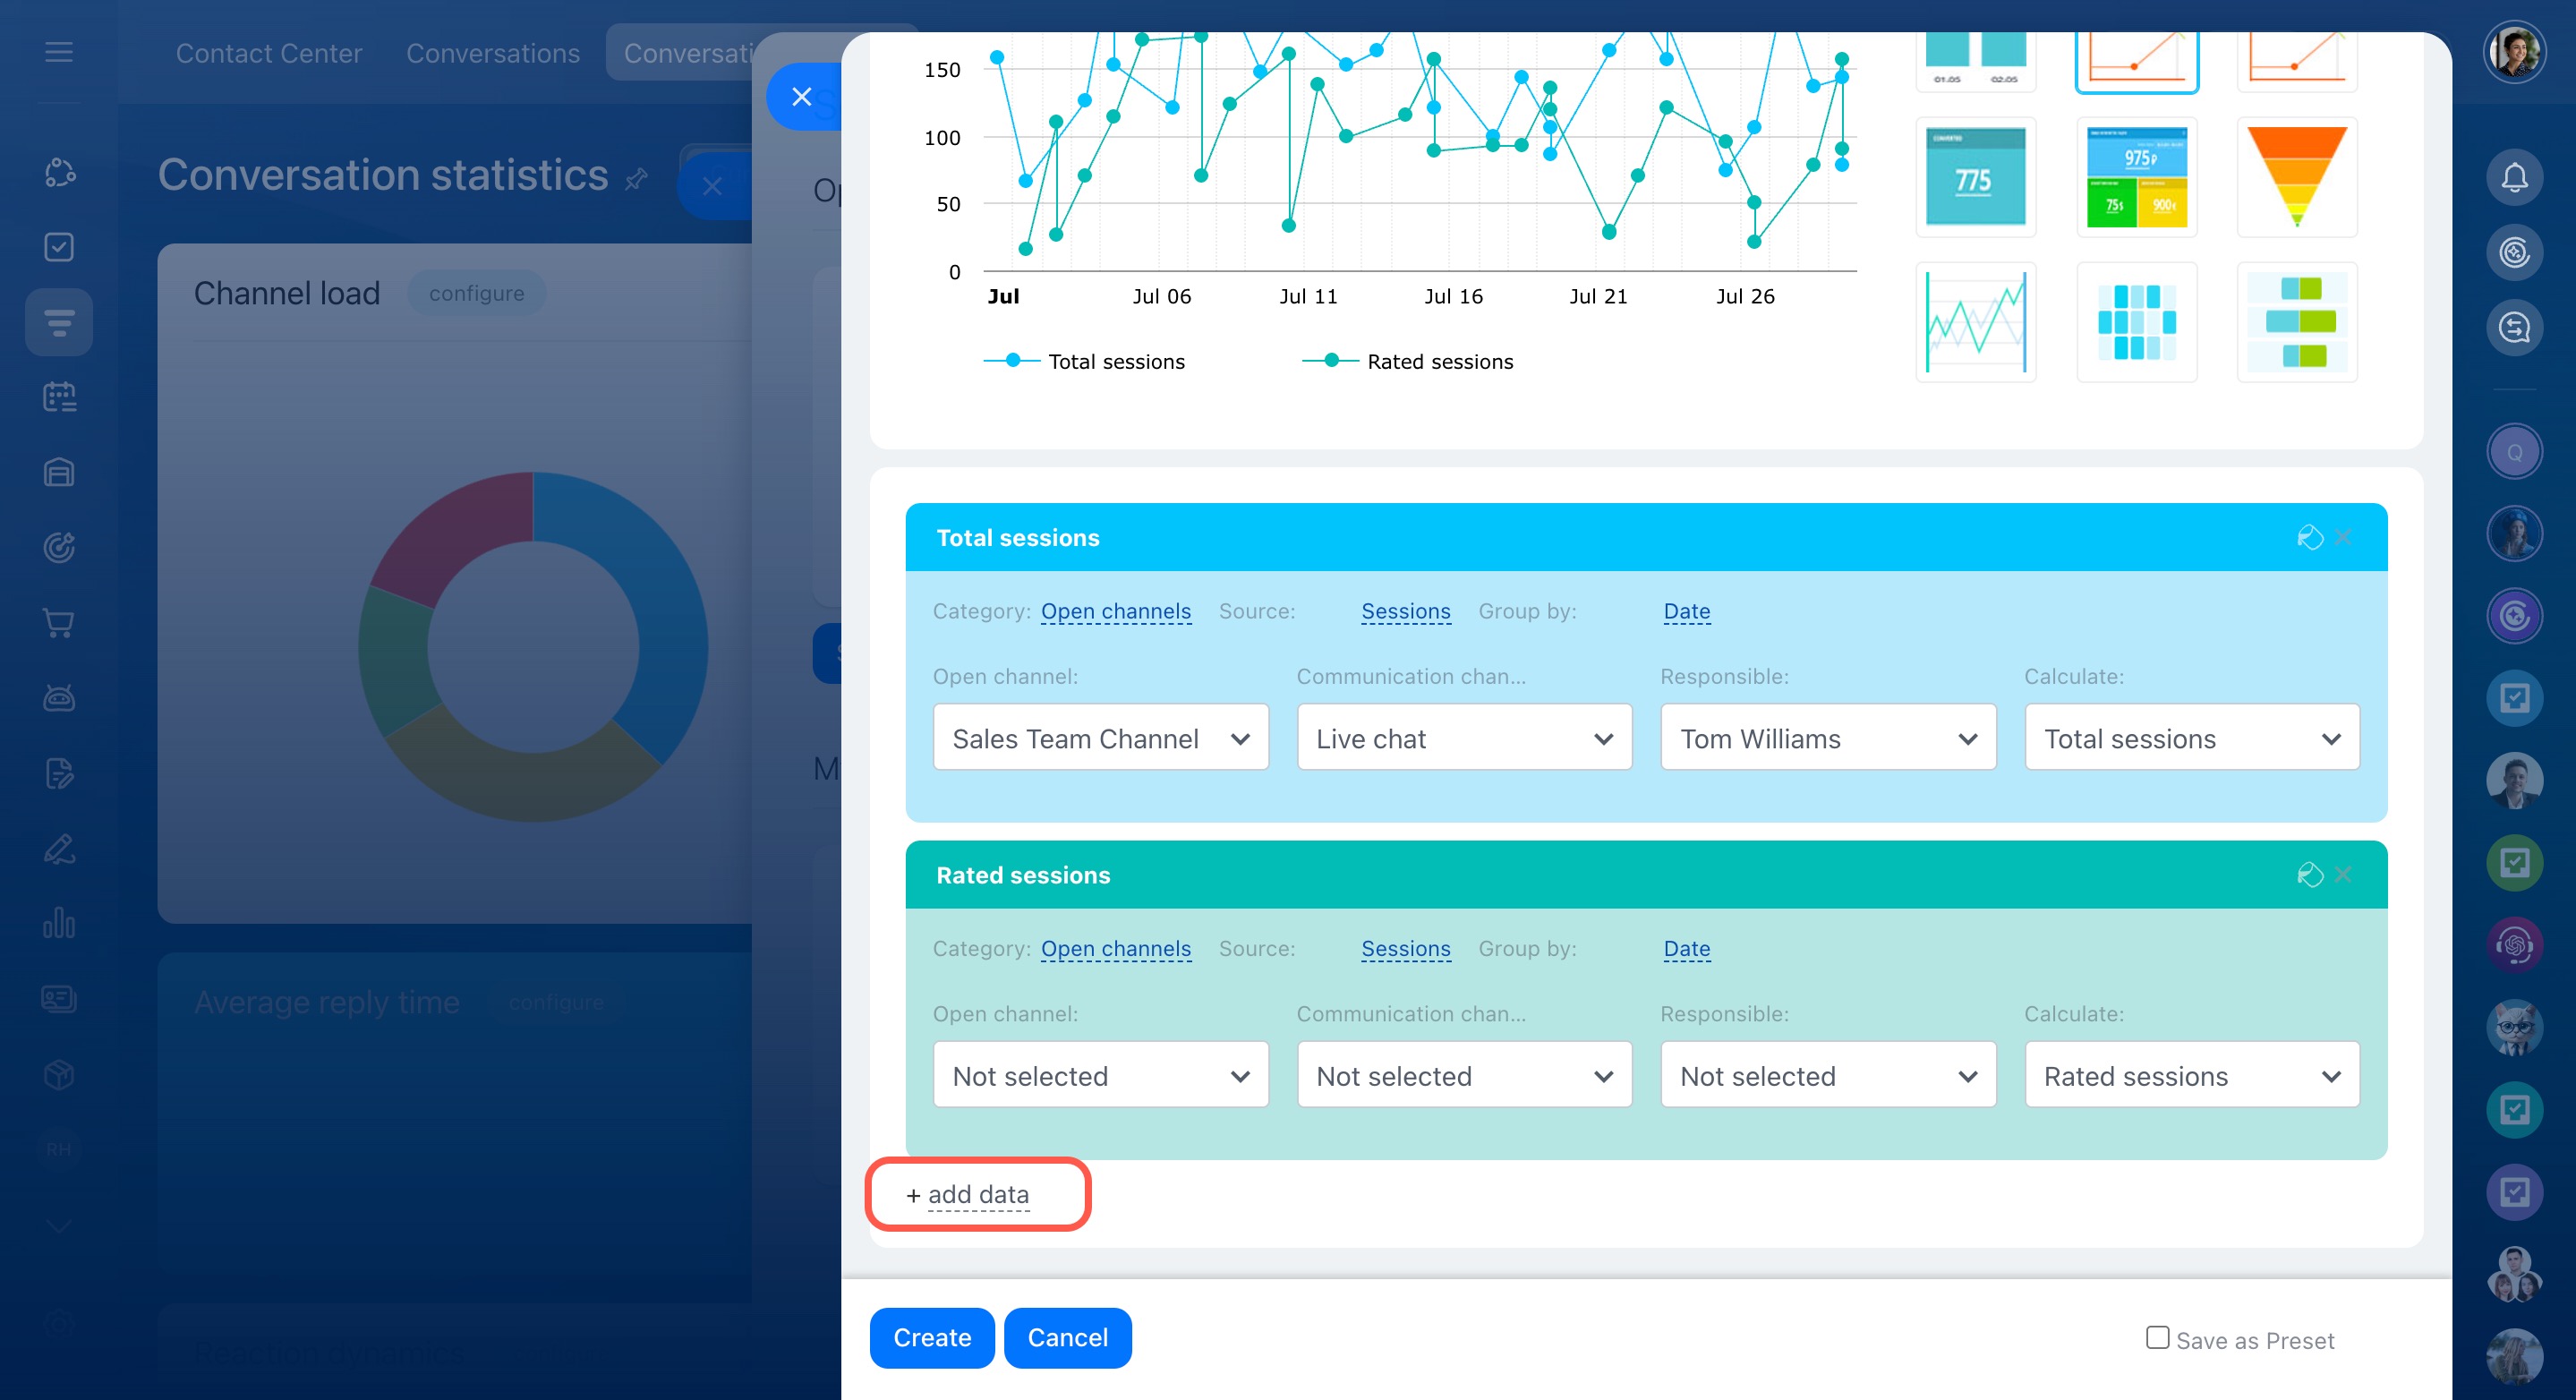2576x1400 pixels.
Task: Expand the Sales Team Channel dropdown
Action: [x=1100, y=738]
